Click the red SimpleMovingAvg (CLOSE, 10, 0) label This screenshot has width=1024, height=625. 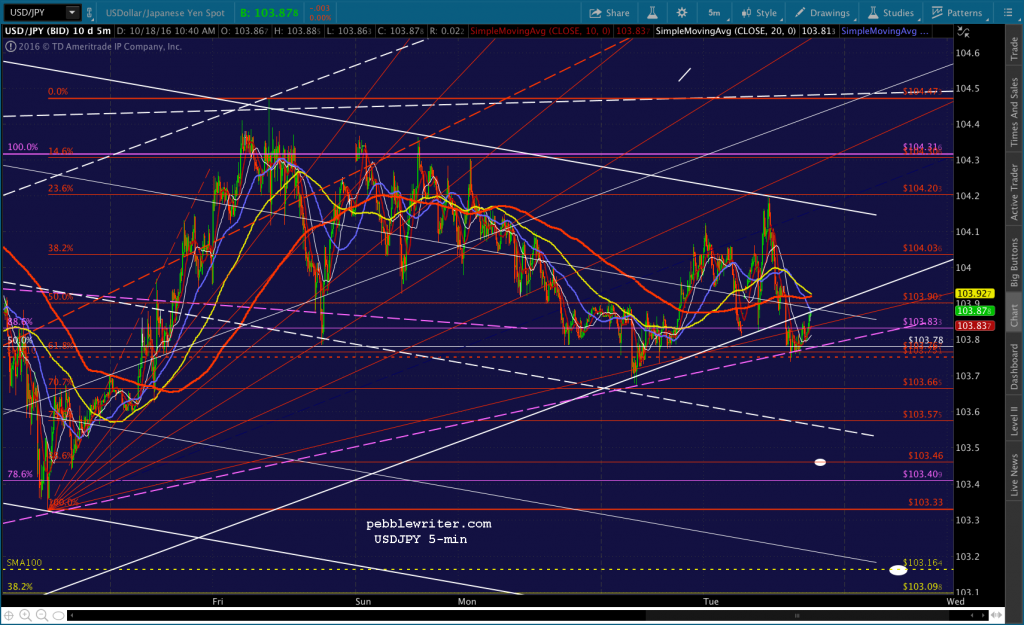click(540, 31)
